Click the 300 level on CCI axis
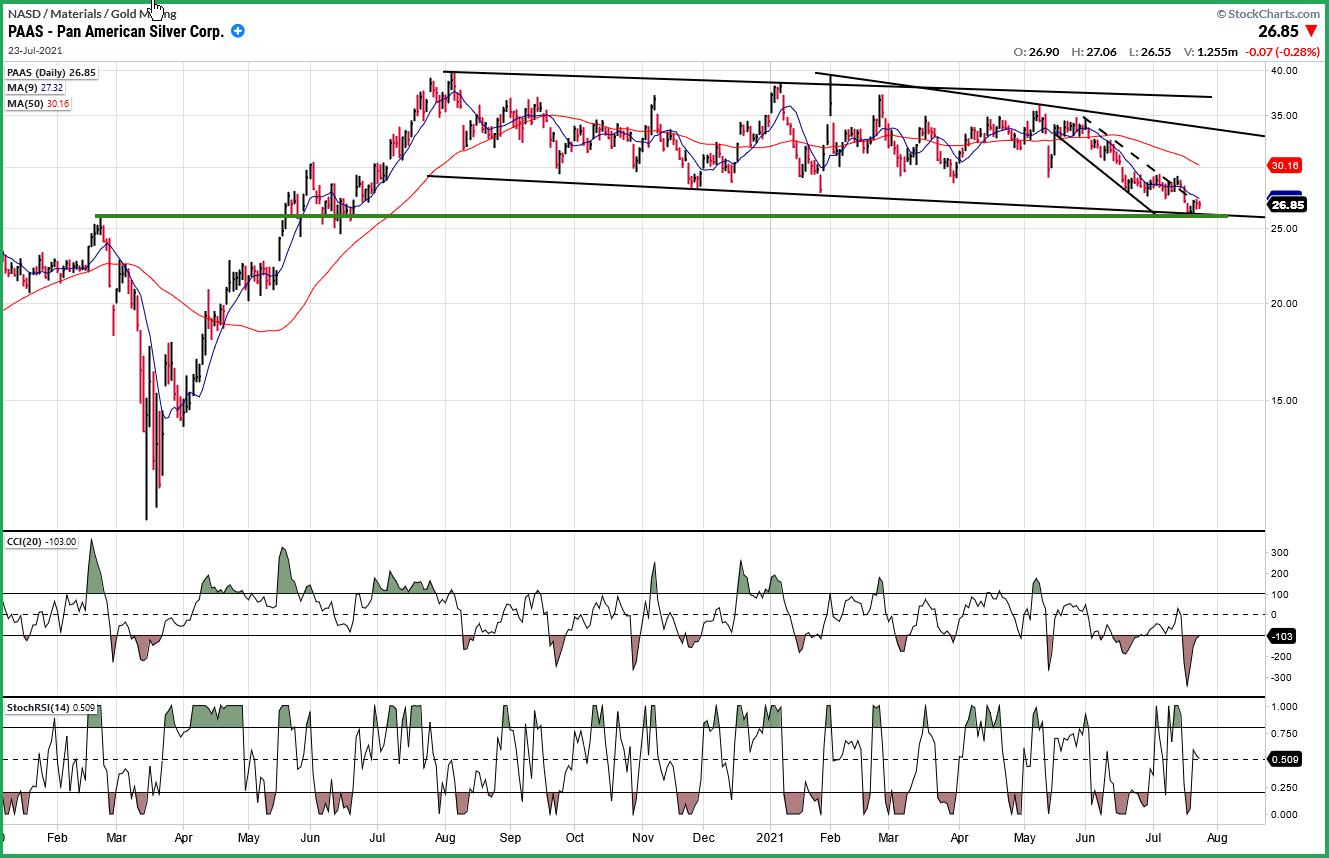 point(1280,553)
